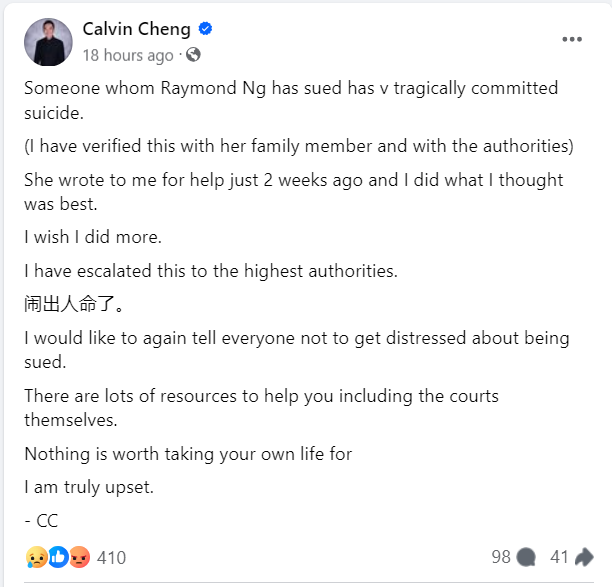Click the "I wish I did more." line
Image resolution: width=612 pixels, height=587 pixels.
tap(93, 237)
